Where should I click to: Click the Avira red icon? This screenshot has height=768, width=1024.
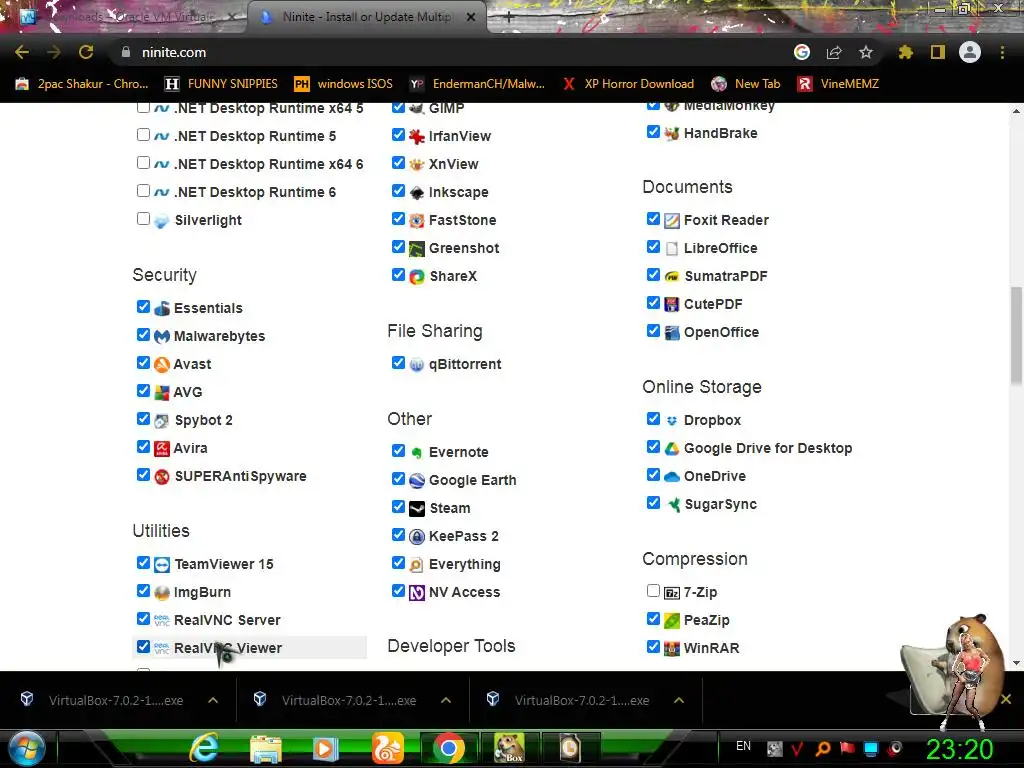(162, 449)
